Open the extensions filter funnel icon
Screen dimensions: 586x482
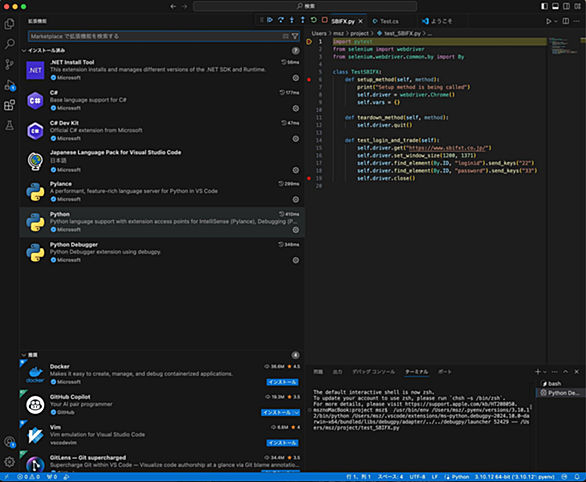click(295, 36)
